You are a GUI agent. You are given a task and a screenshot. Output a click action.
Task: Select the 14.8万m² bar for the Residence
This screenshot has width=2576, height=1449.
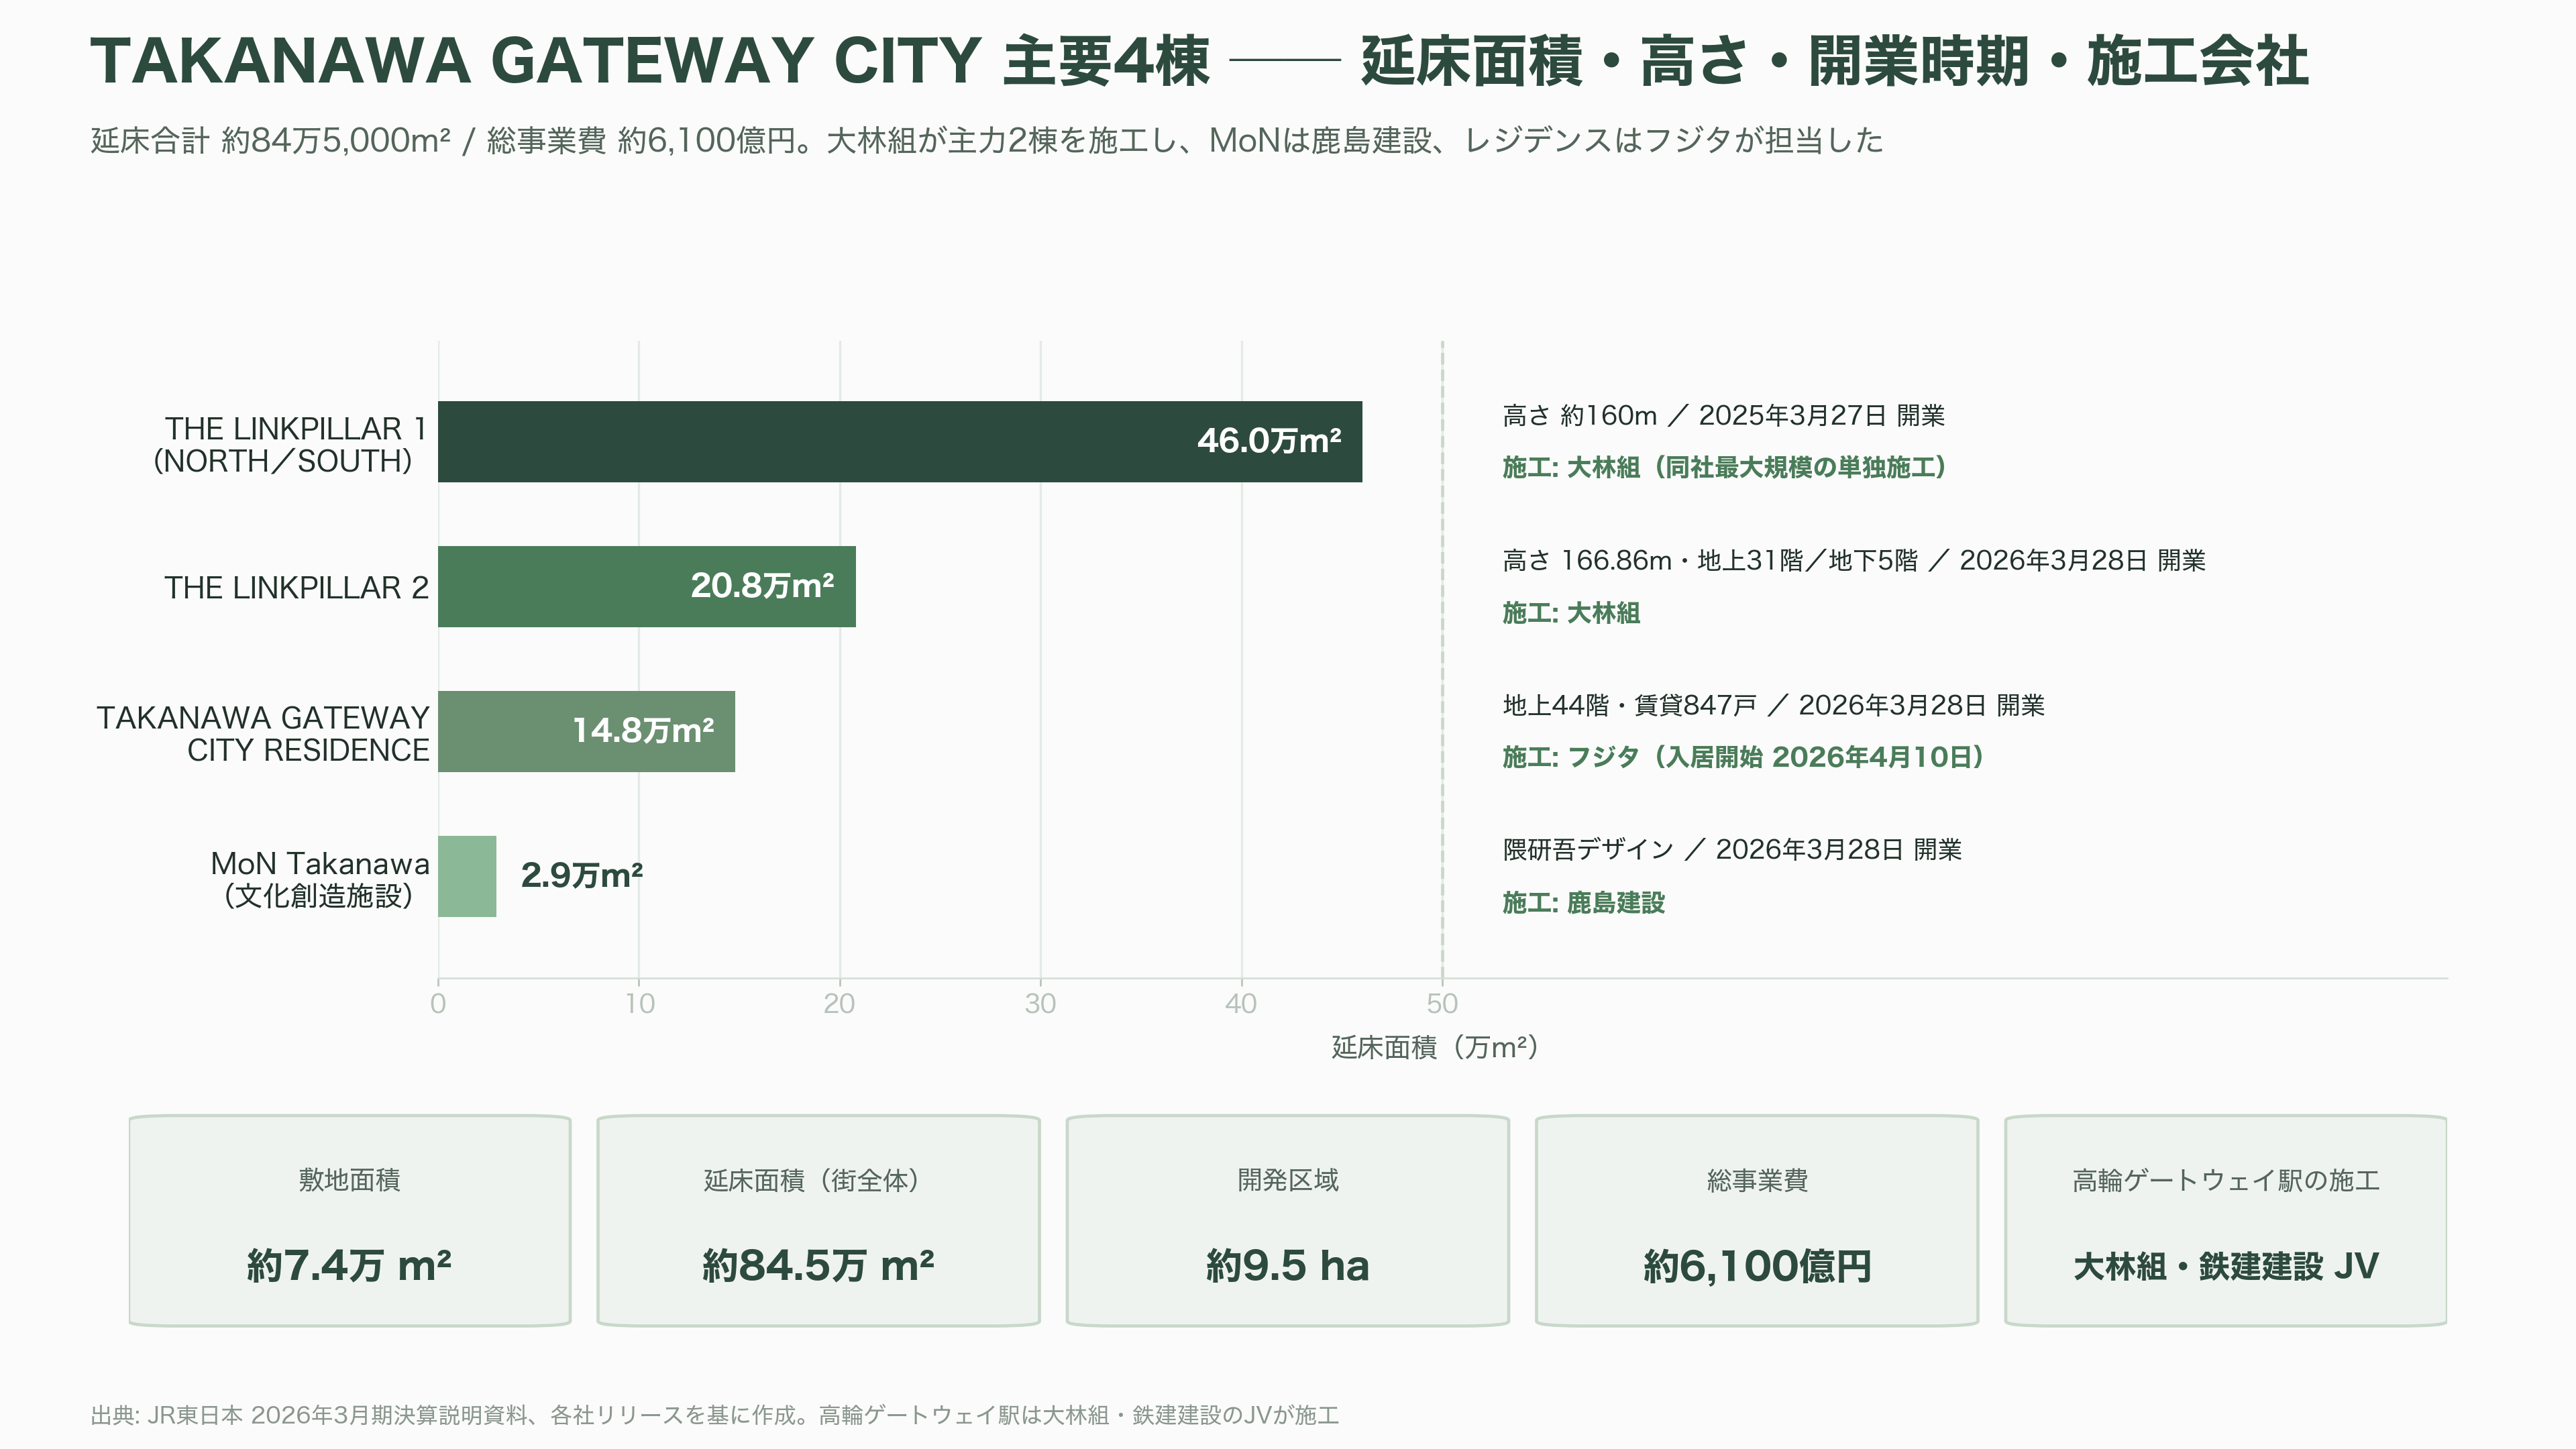coord(586,731)
